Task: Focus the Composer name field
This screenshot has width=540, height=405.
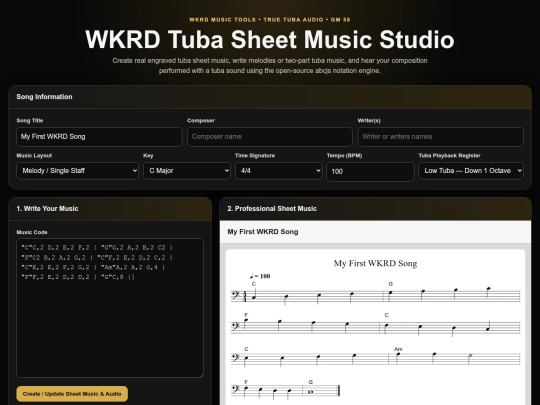Action: tap(270, 137)
